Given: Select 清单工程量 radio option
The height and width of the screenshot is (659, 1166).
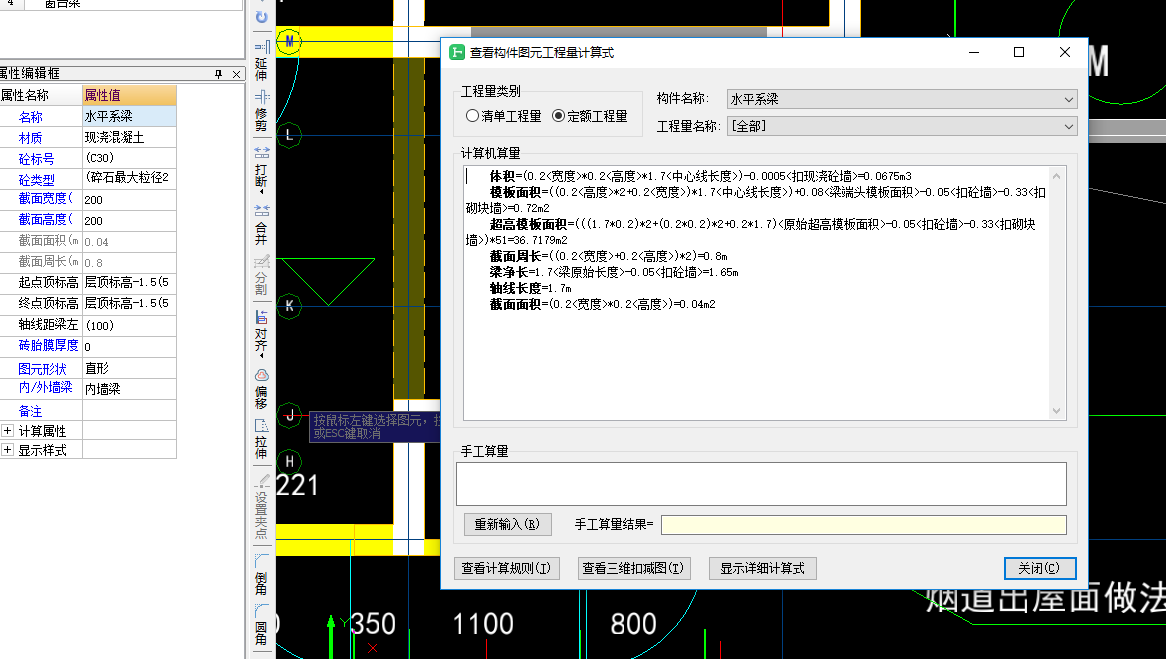Looking at the screenshot, I should pos(503,116).
